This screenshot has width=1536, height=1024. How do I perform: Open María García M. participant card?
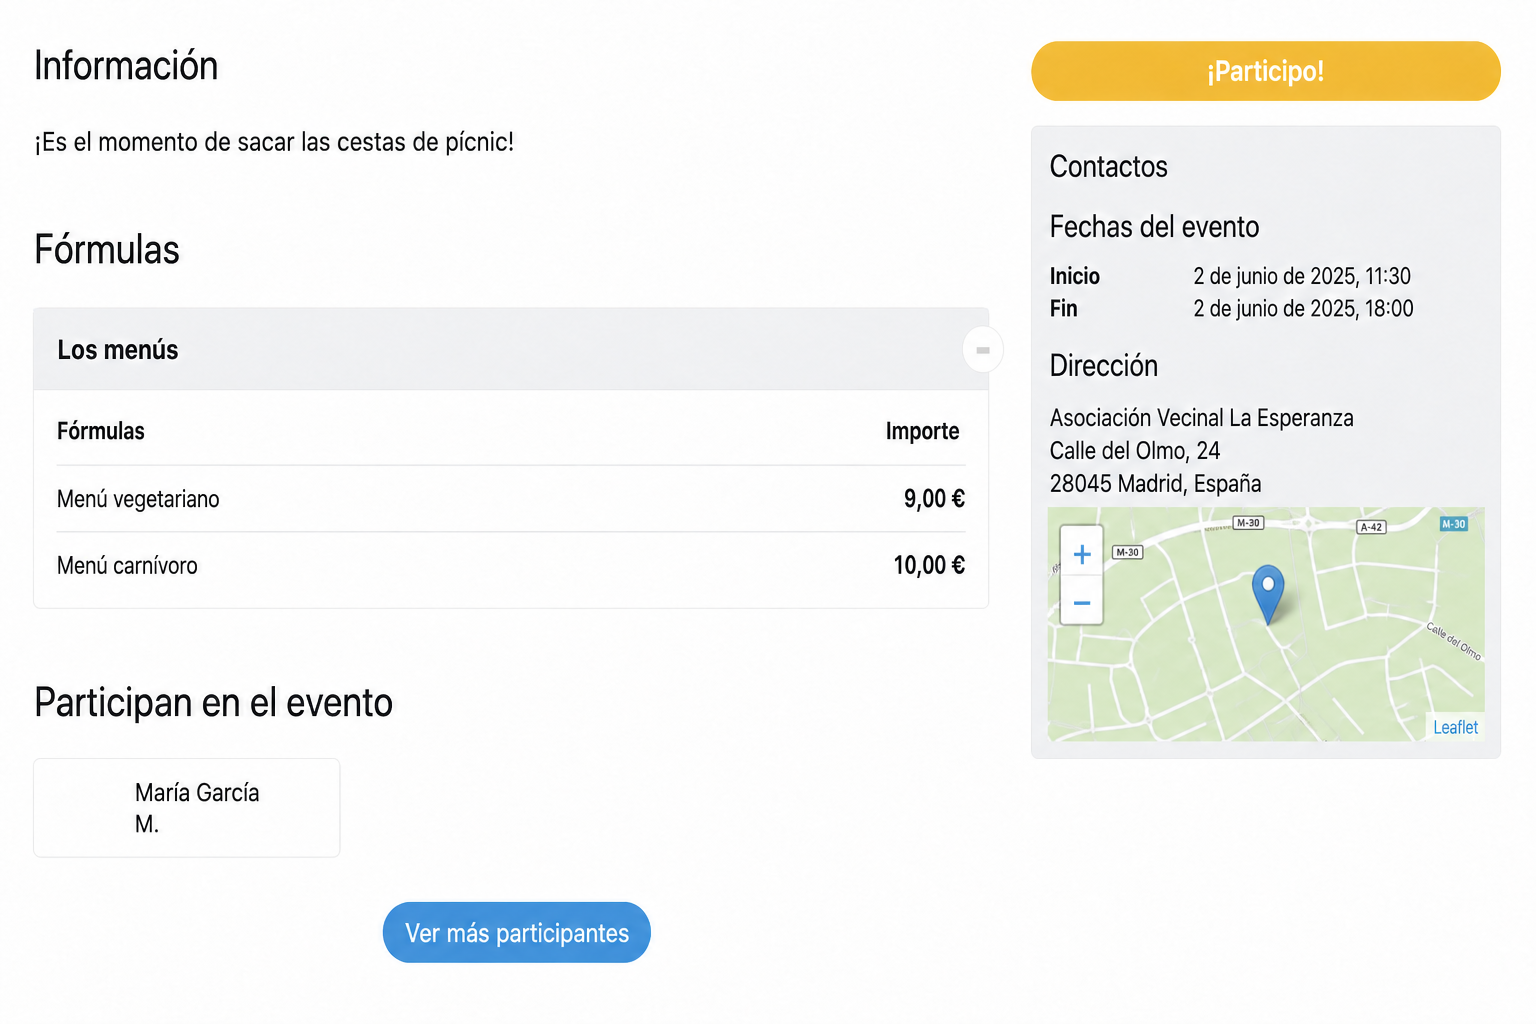point(187,808)
